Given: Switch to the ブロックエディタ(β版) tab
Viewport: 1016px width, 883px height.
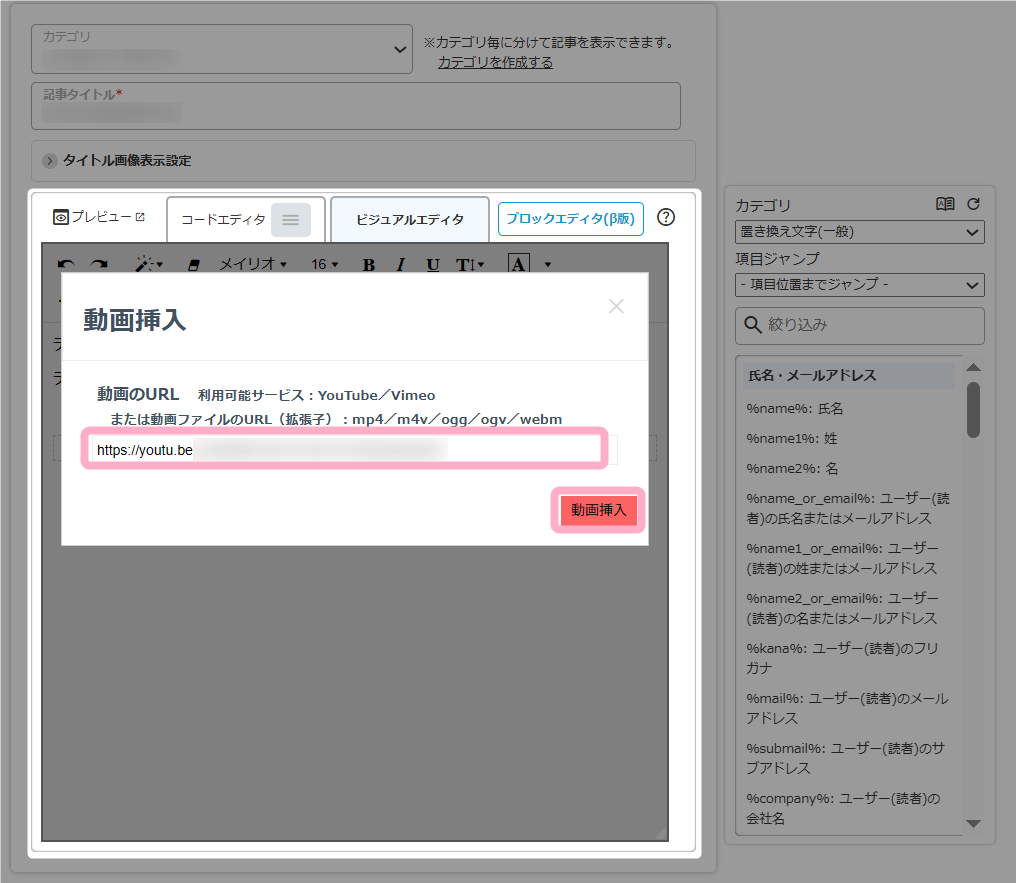Looking at the screenshot, I should [570, 219].
